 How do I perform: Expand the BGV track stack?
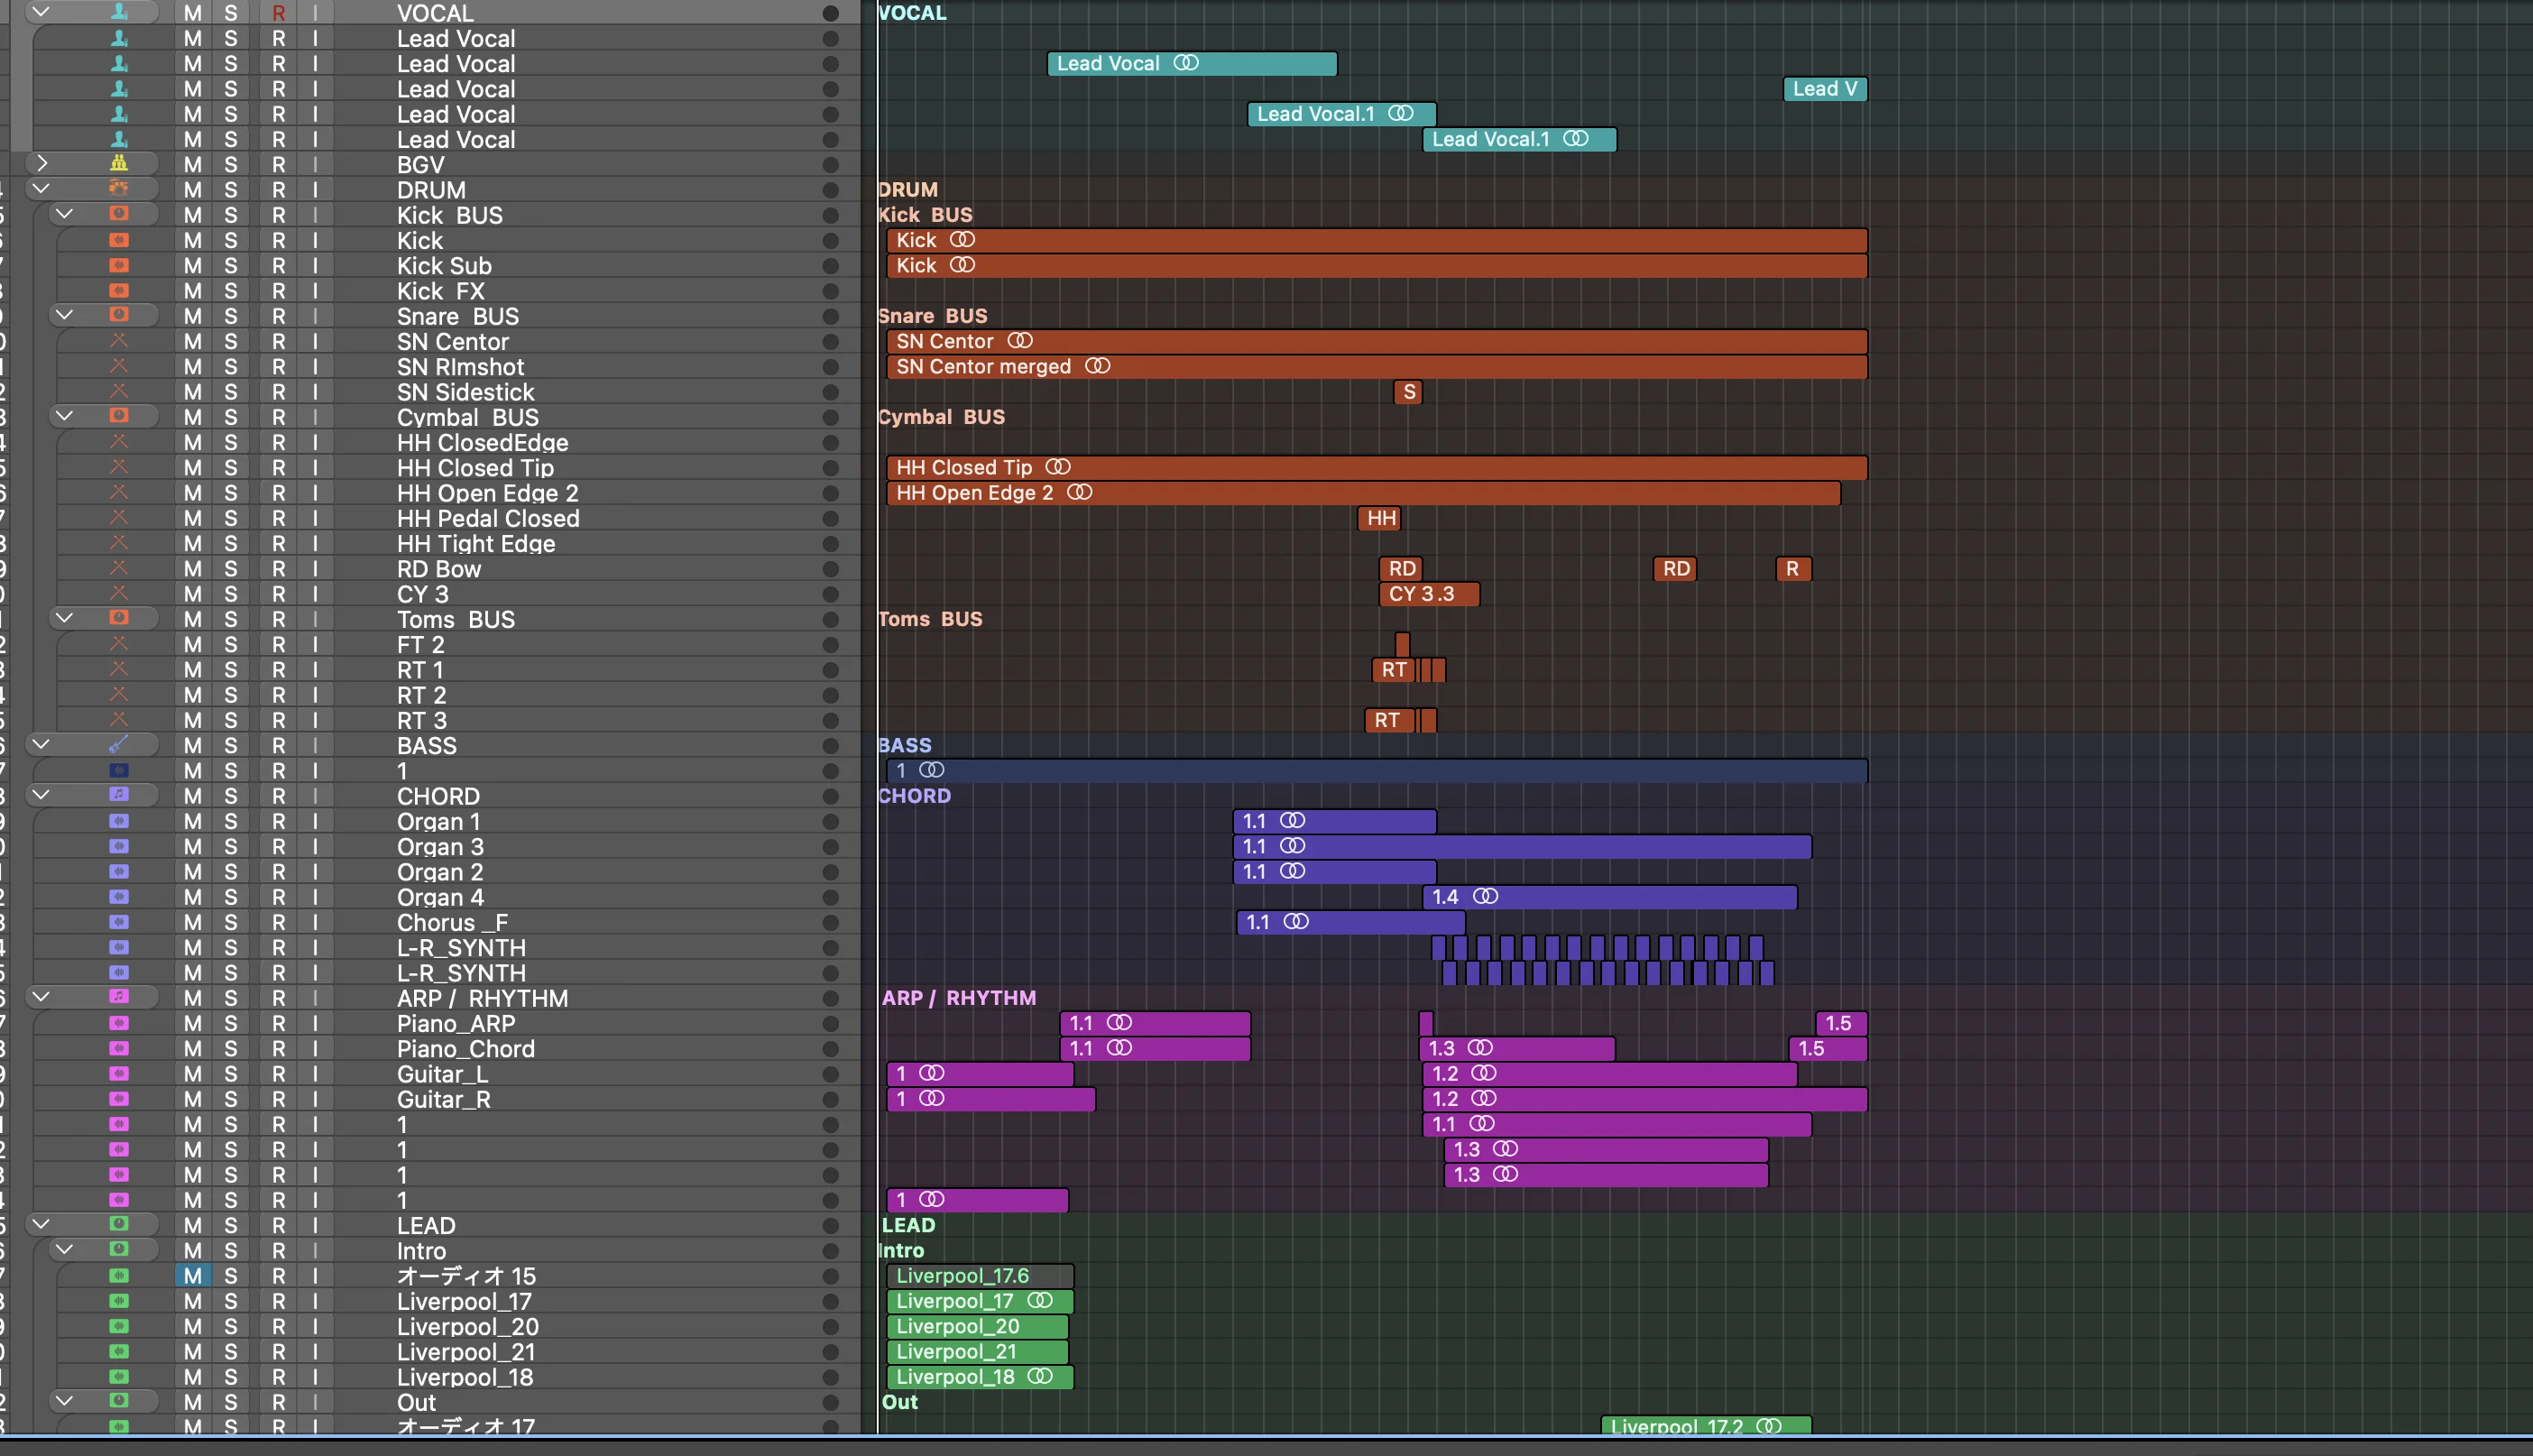(x=41, y=163)
